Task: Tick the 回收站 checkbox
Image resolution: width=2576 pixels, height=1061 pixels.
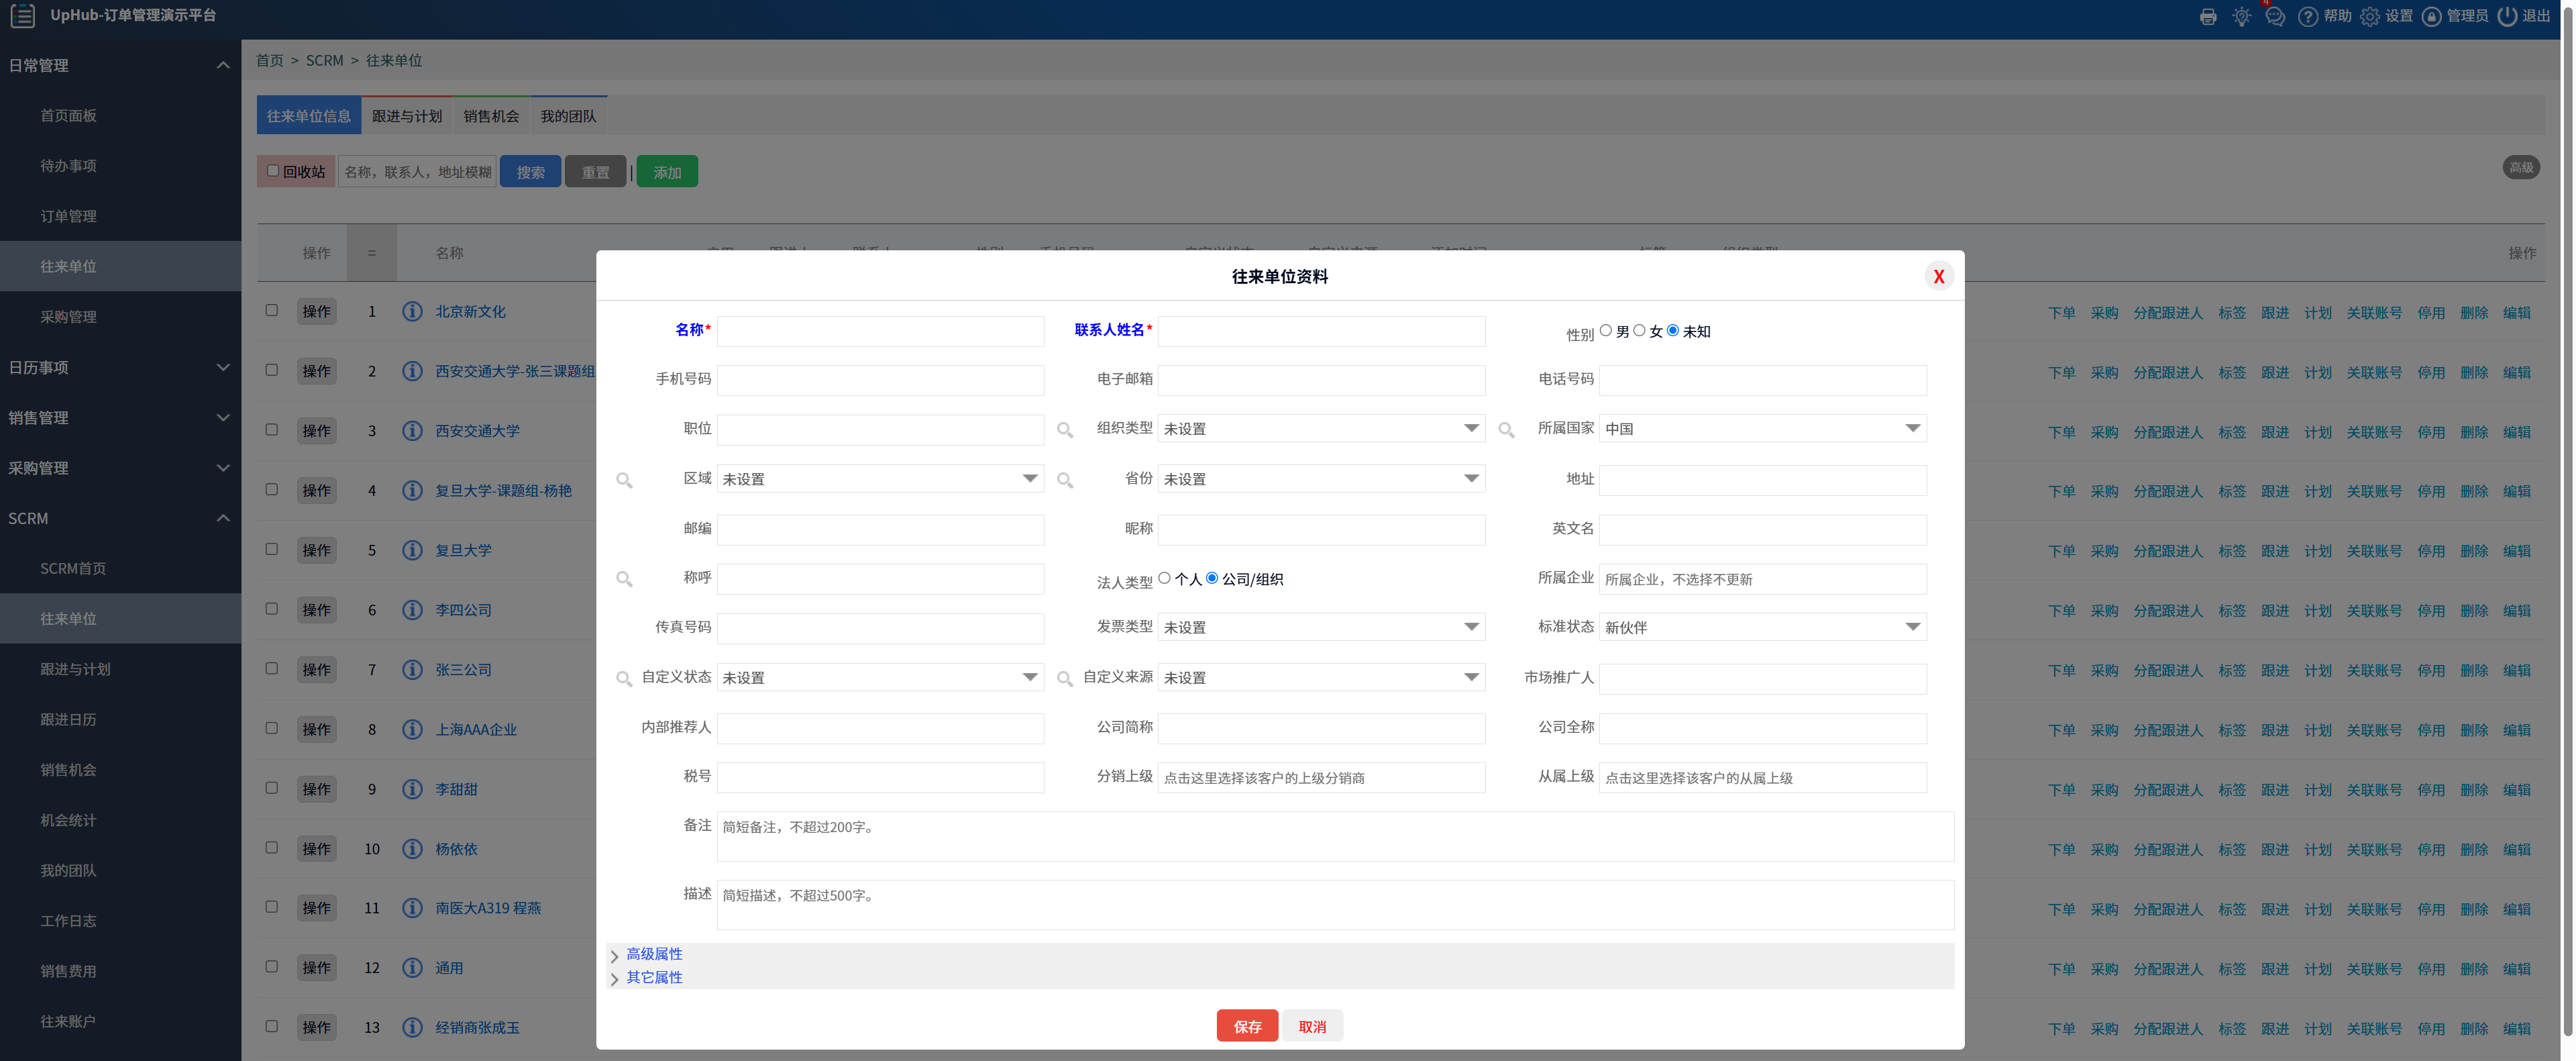Action: click(273, 171)
